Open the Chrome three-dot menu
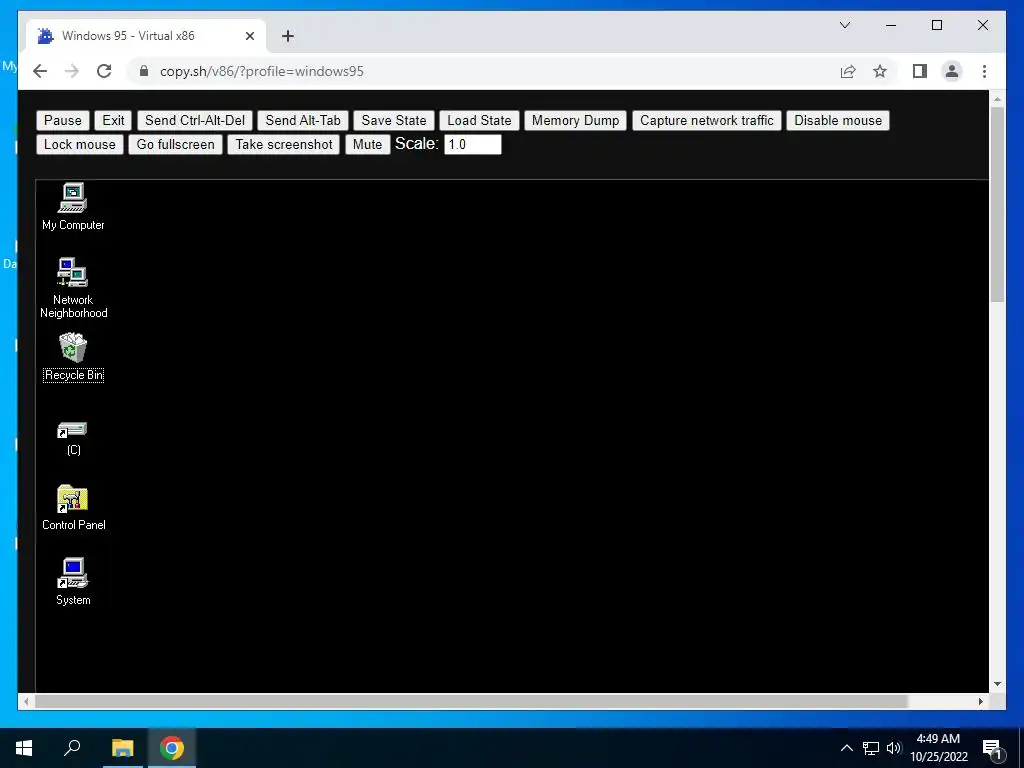Viewport: 1024px width, 768px height. (984, 71)
